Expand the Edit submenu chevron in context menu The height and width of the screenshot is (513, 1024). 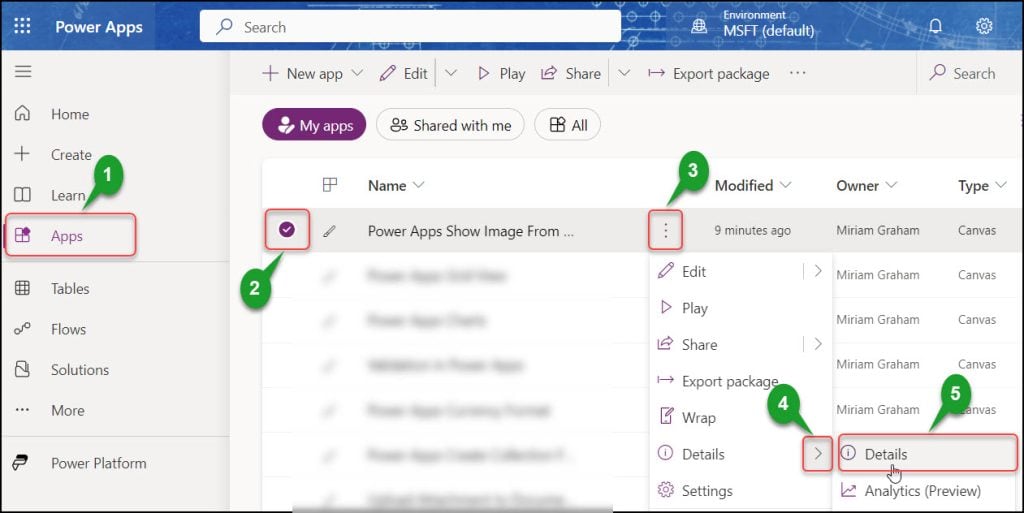pos(818,271)
